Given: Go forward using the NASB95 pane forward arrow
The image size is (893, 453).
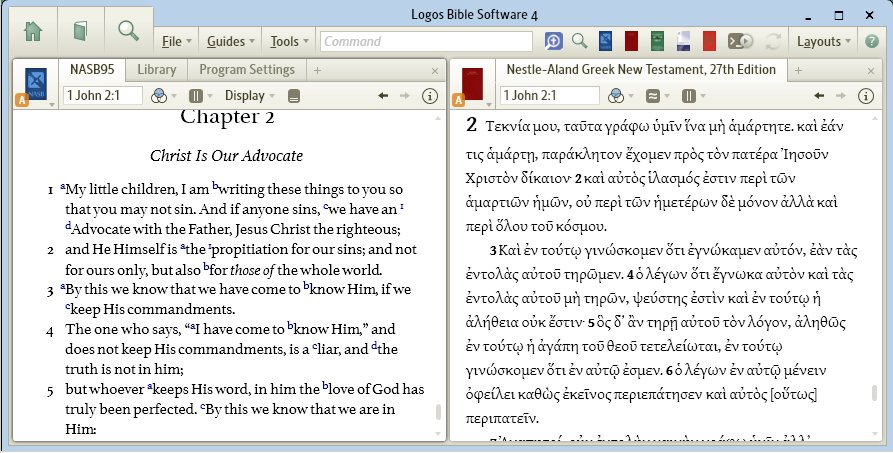Looking at the screenshot, I should pos(405,96).
